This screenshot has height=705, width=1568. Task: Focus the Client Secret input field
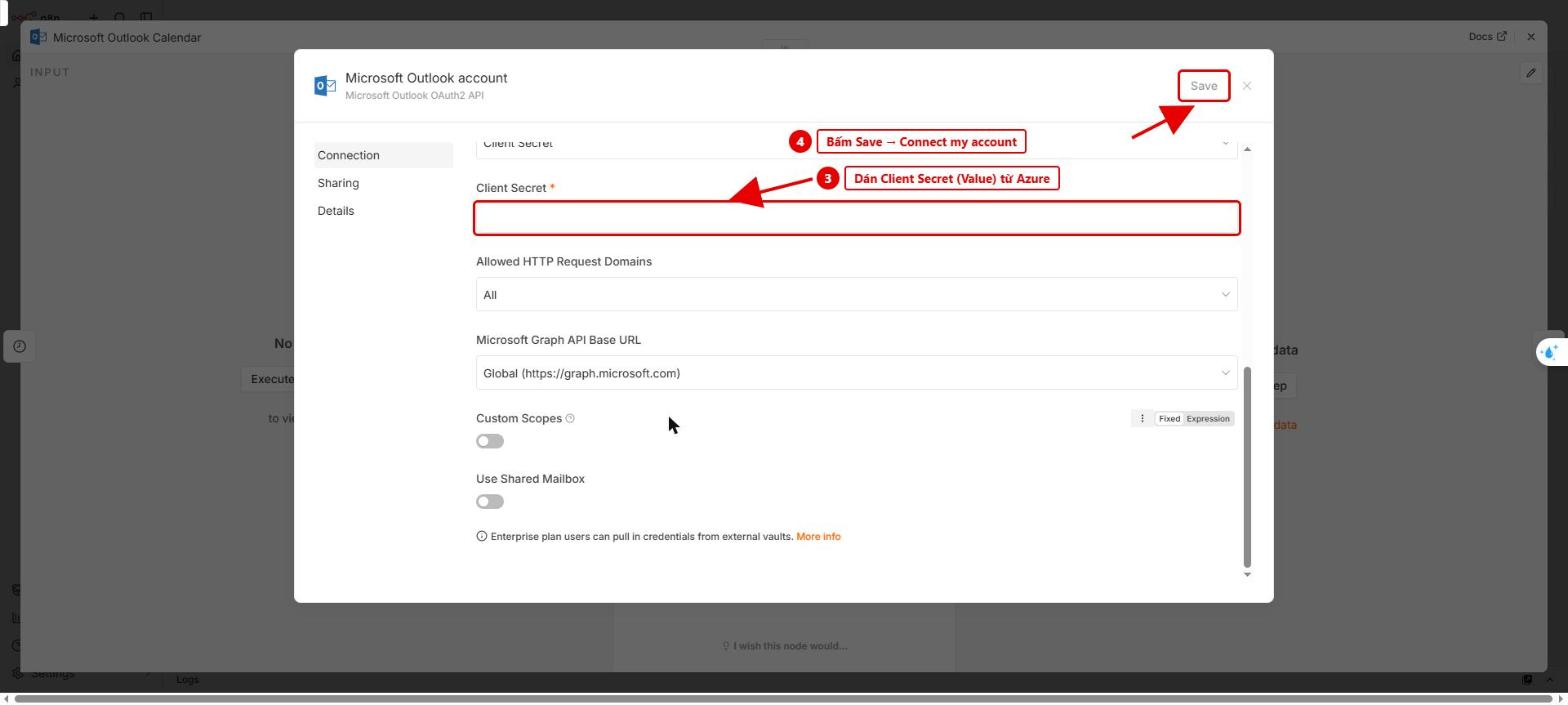[857, 218]
